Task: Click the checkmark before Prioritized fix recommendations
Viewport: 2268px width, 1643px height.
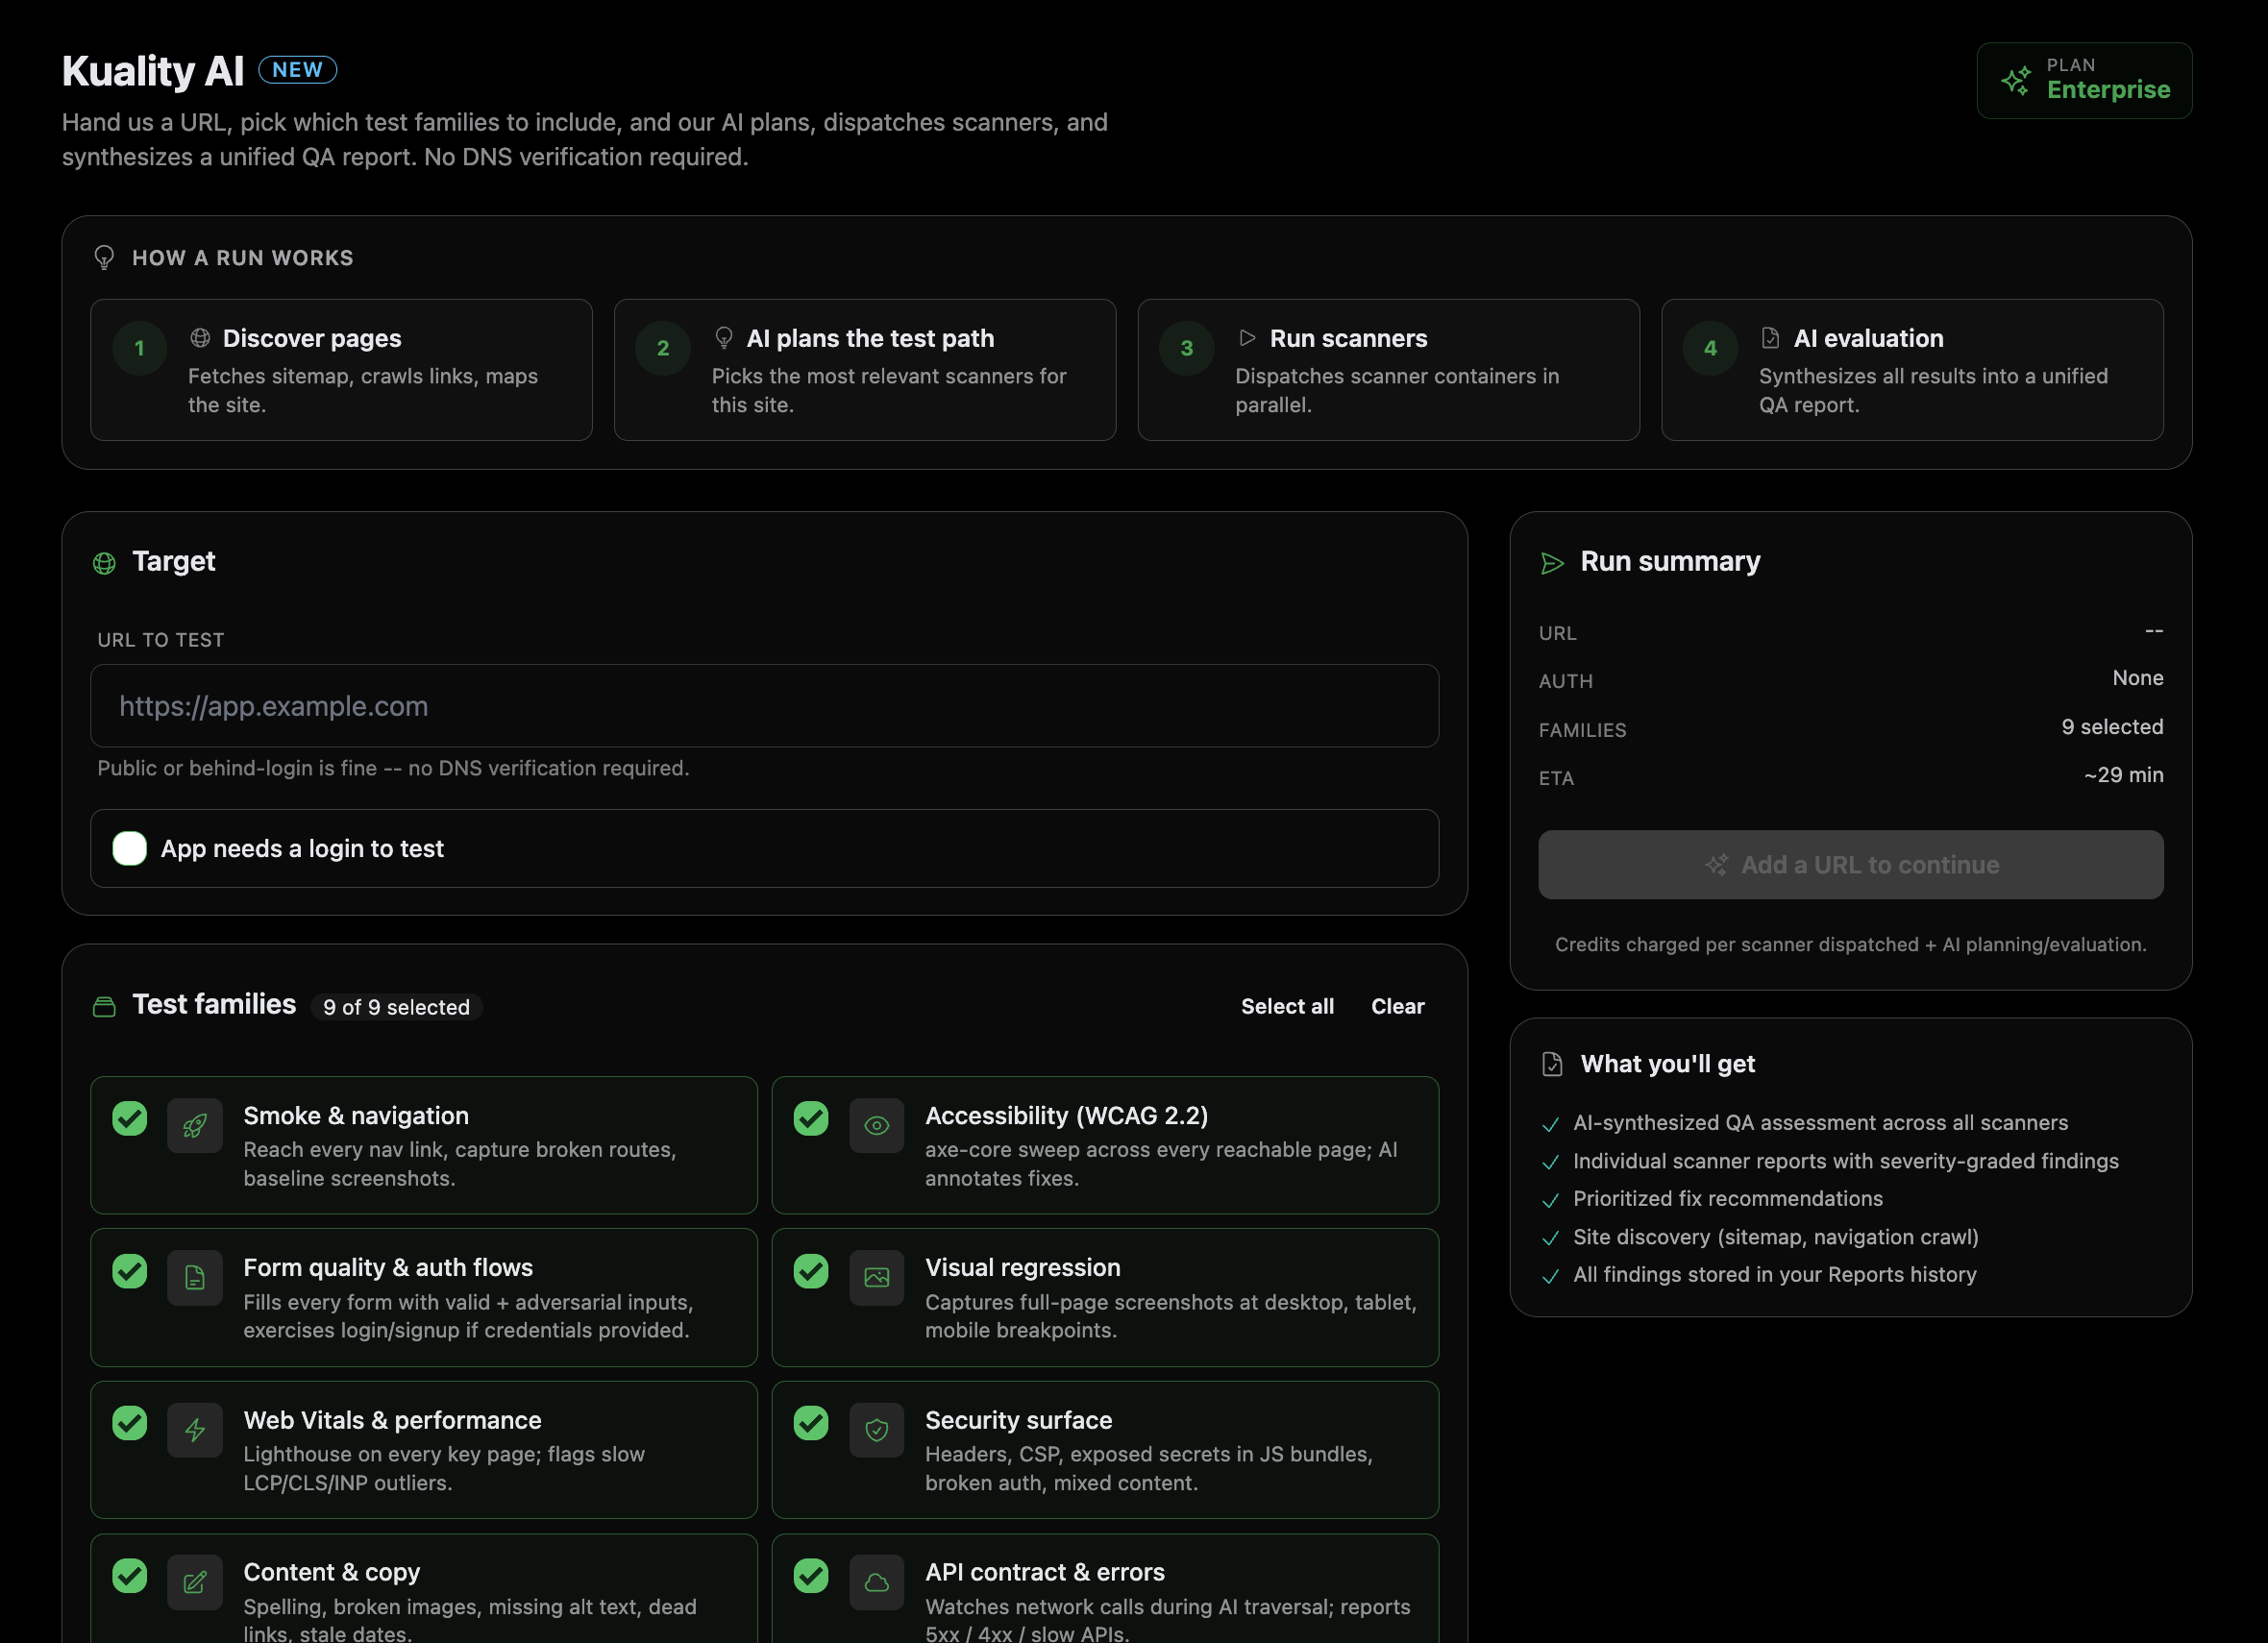Action: (x=1551, y=1200)
